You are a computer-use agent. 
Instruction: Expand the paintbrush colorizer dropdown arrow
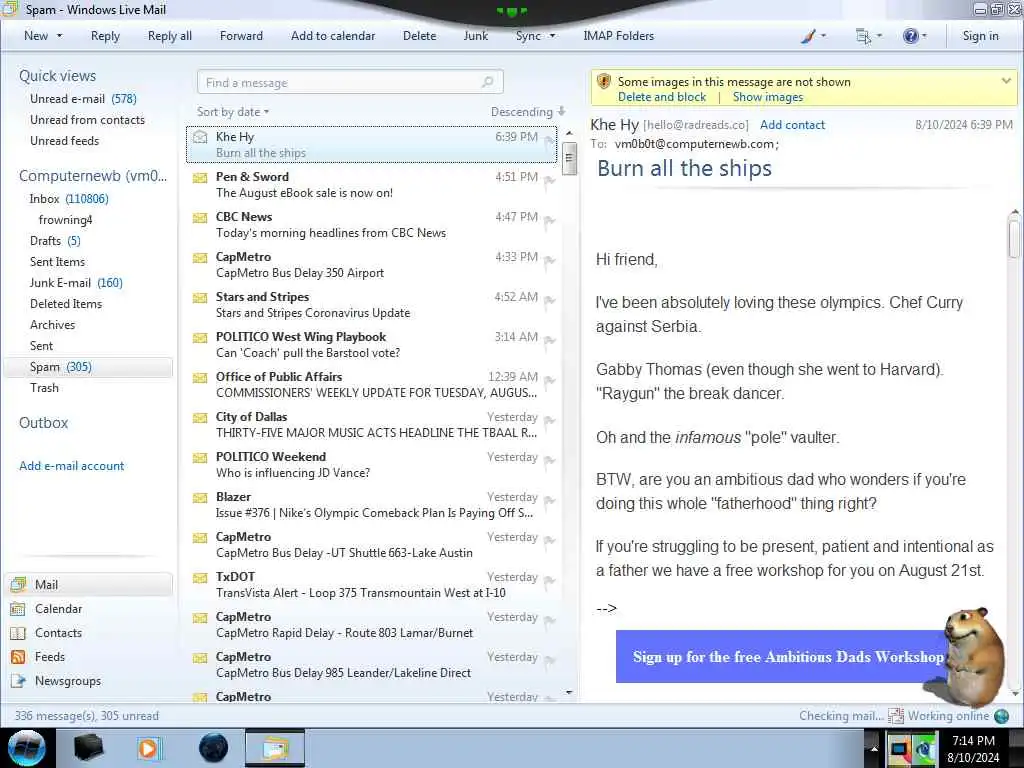click(824, 37)
